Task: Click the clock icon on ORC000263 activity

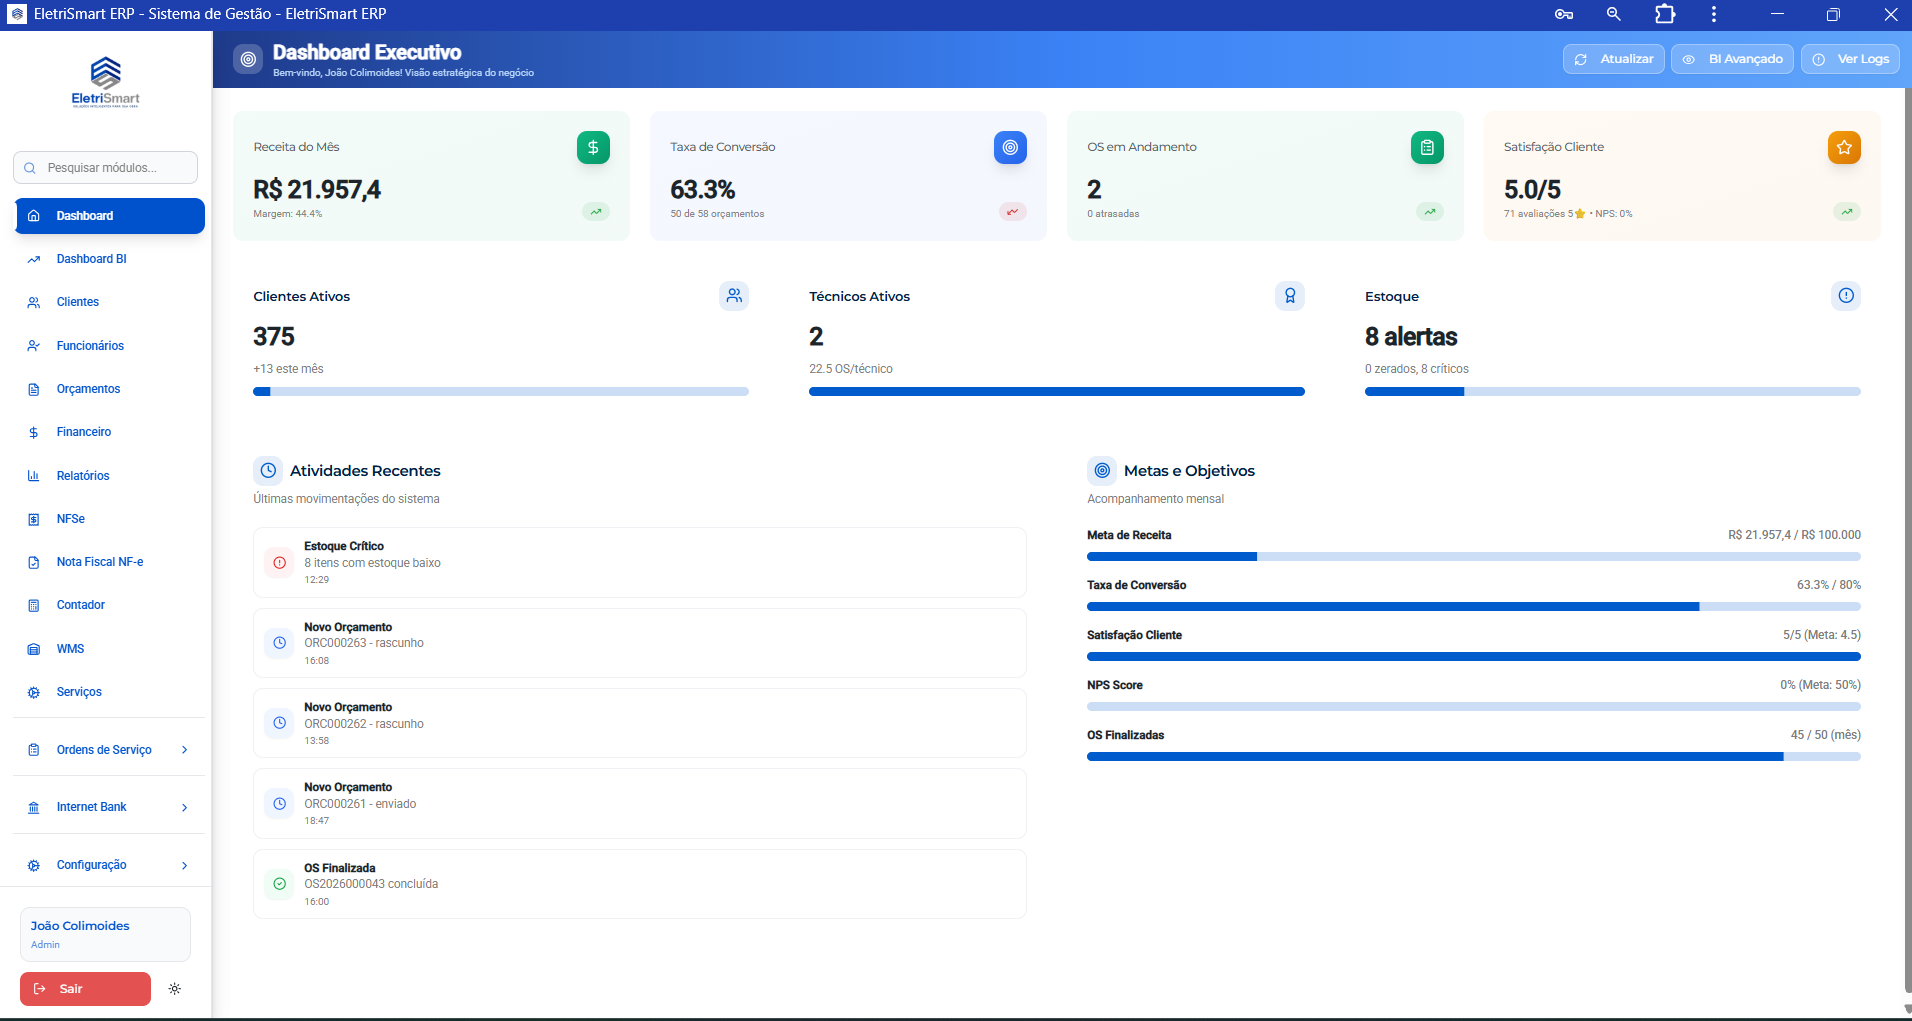Action: point(280,643)
